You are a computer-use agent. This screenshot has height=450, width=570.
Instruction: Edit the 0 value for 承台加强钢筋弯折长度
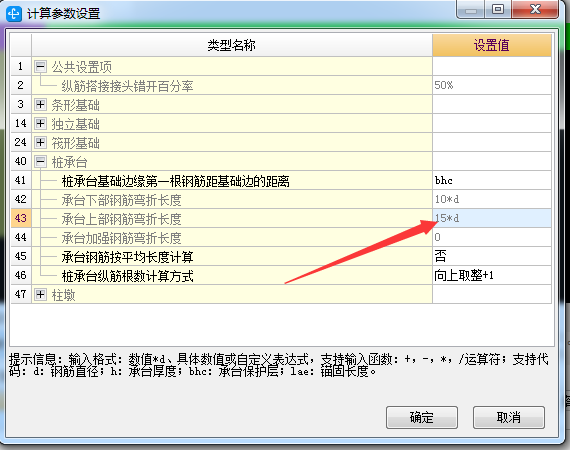click(491, 237)
